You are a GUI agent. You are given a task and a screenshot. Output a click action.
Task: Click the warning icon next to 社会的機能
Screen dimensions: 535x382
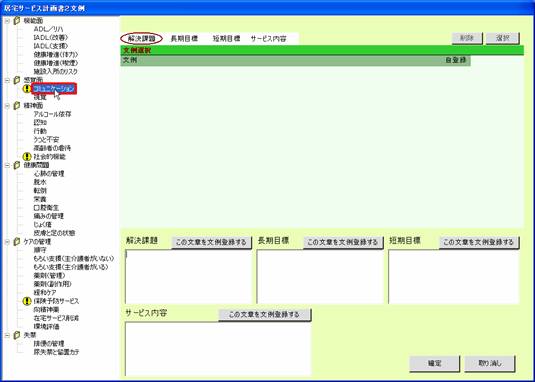pos(27,157)
